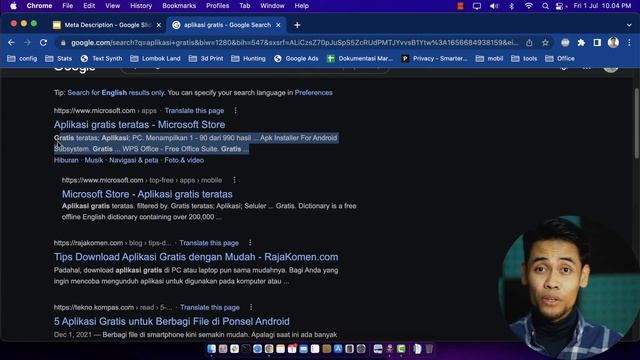Click the browser forward arrow
Image resolution: width=640 pixels, height=360 pixels.
tap(27, 43)
